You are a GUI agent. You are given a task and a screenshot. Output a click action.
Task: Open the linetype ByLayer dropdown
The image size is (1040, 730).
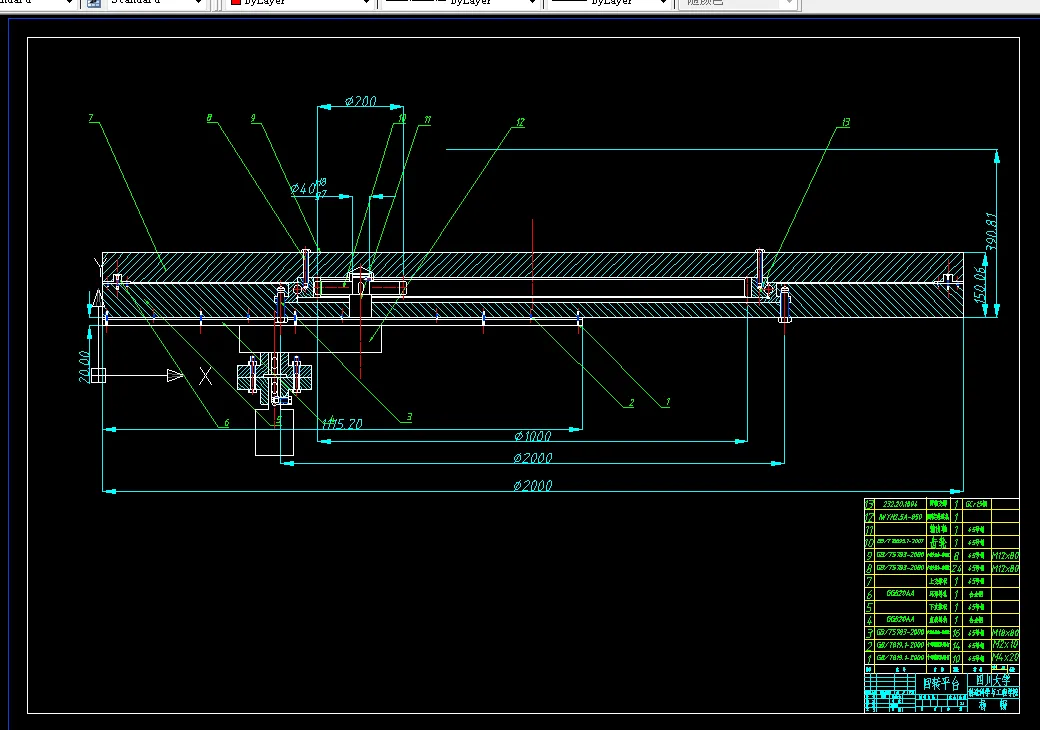[459, 3]
